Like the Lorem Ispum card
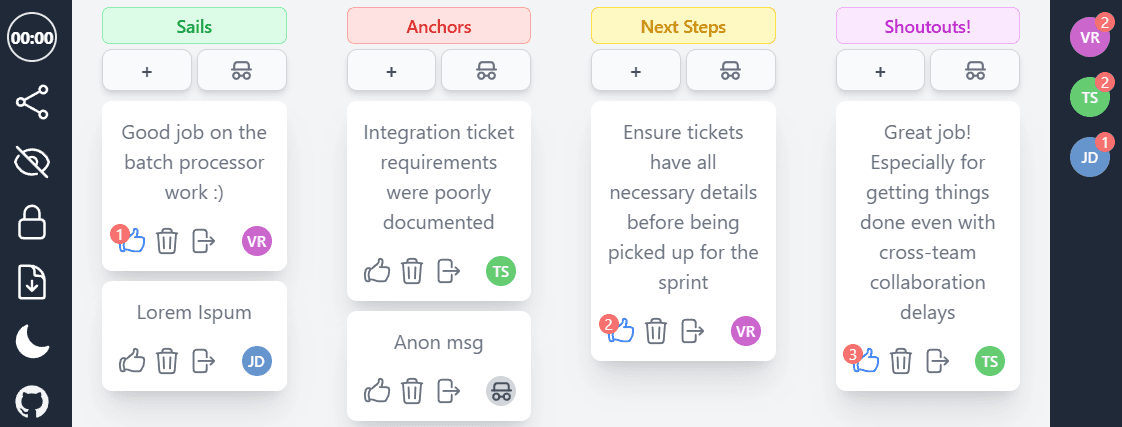 (x=132, y=361)
